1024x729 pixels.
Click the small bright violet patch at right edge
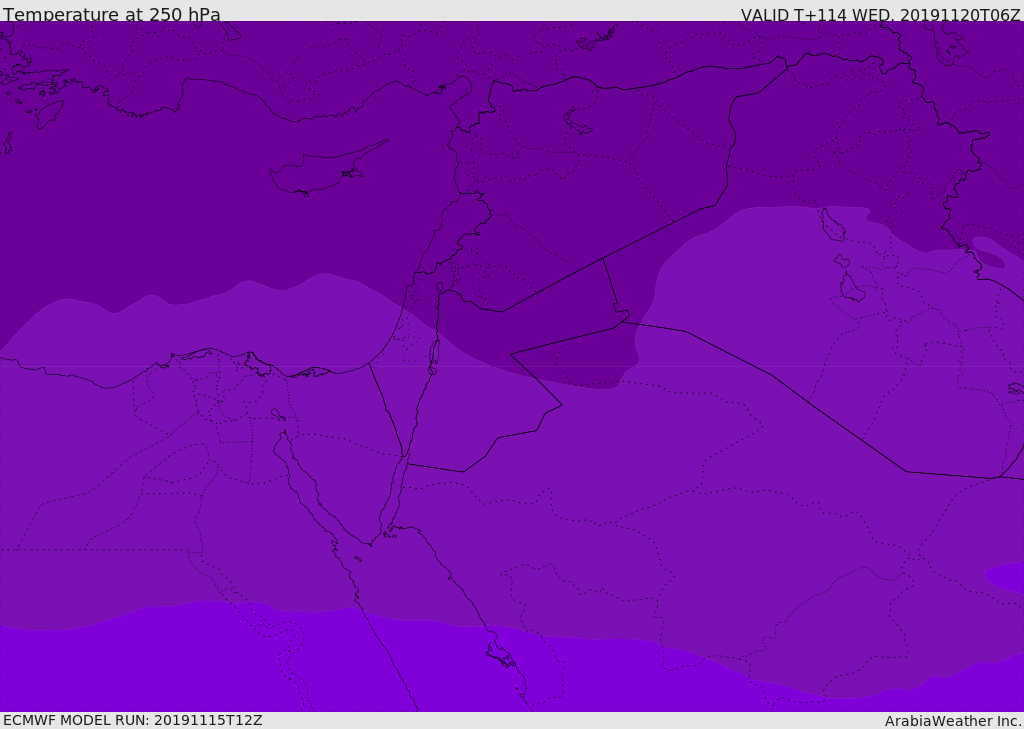pyautogui.click(x=1008, y=577)
